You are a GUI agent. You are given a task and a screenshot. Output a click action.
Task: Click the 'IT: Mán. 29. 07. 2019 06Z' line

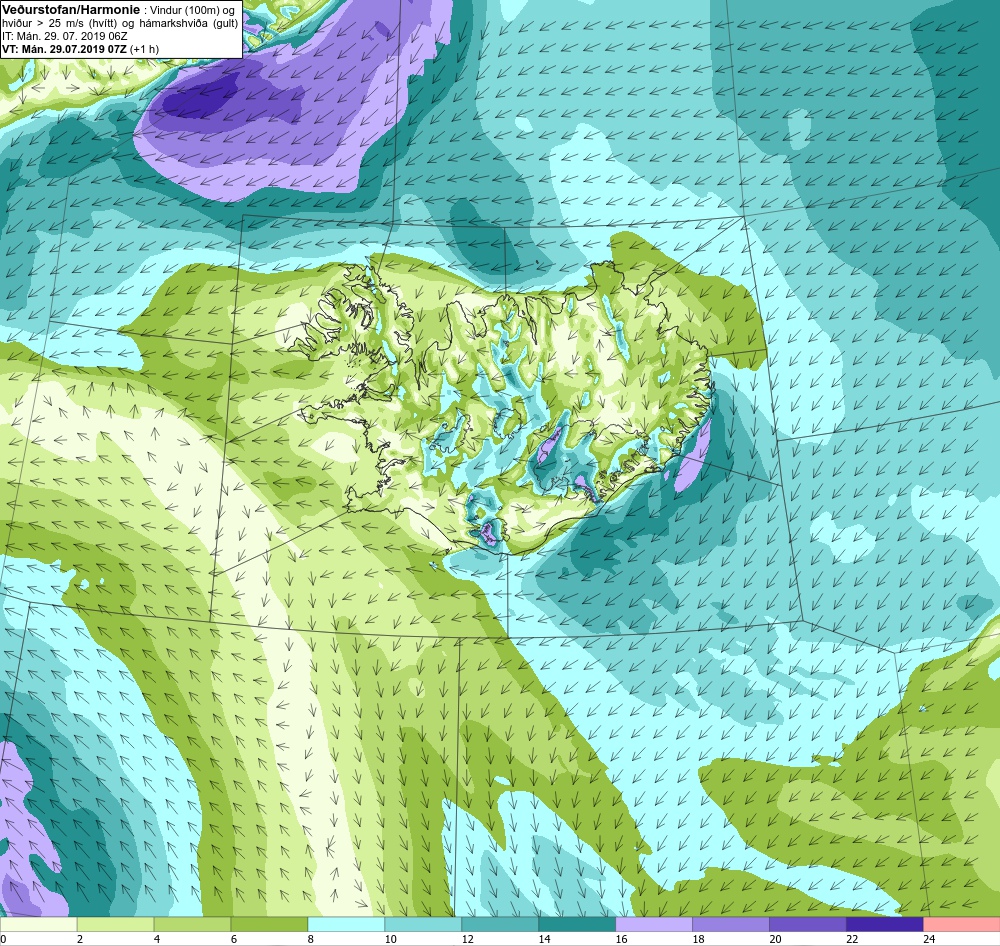click(x=65, y=36)
